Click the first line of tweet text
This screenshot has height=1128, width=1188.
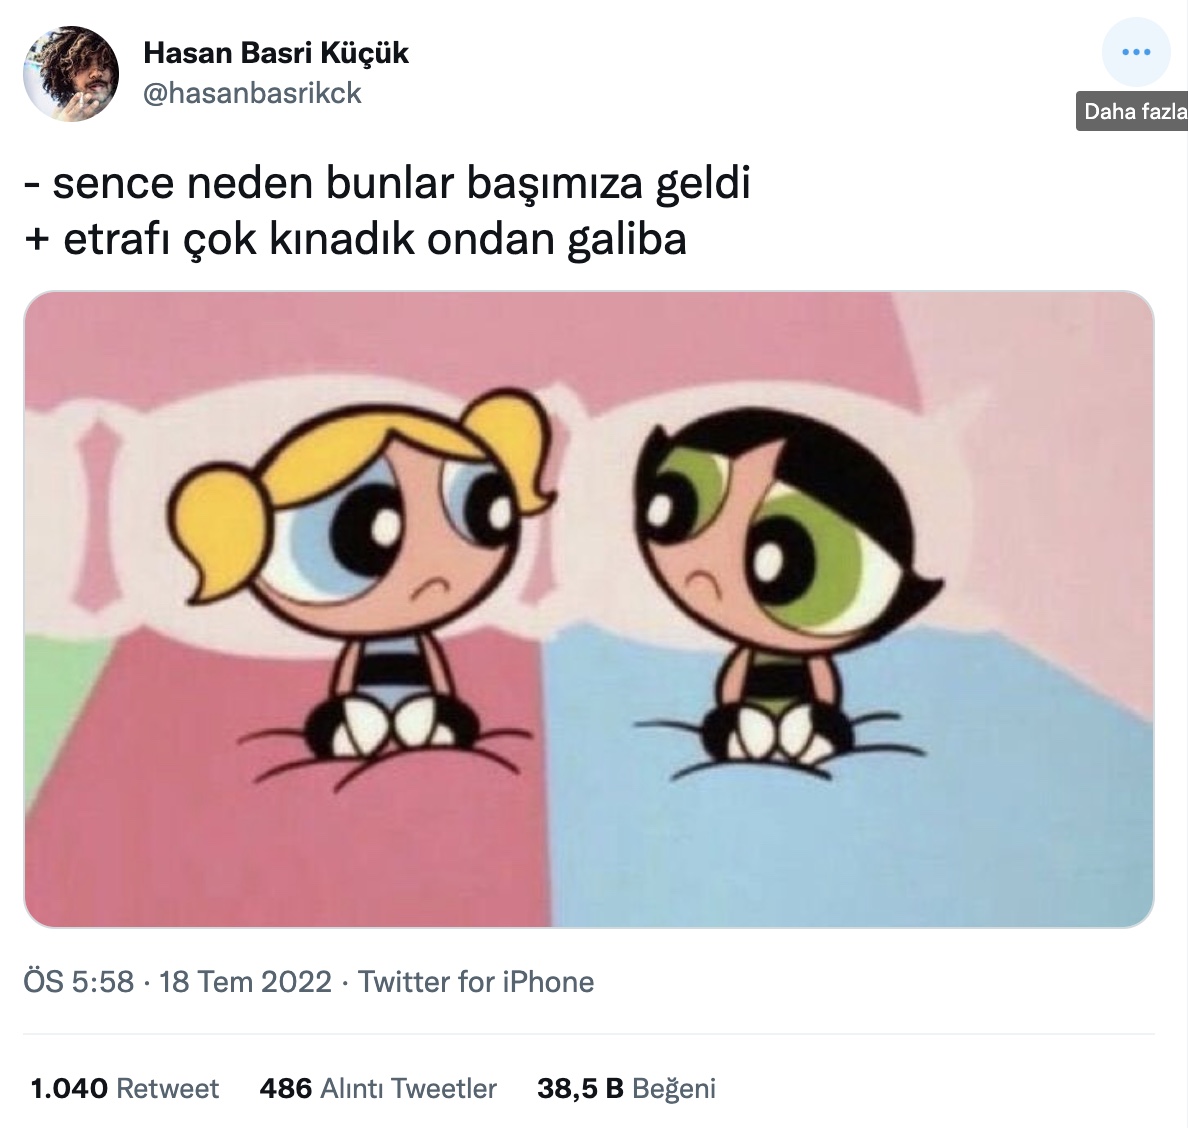click(x=387, y=183)
